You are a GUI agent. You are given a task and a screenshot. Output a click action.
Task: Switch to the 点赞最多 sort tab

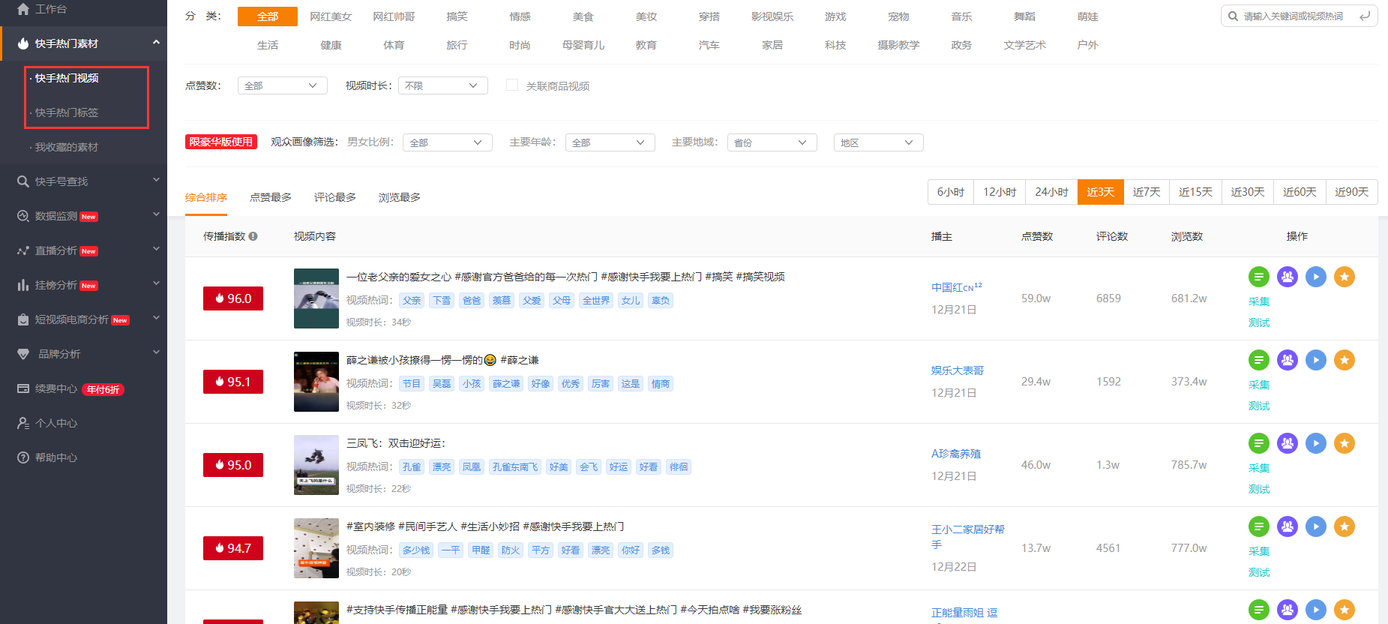point(270,198)
